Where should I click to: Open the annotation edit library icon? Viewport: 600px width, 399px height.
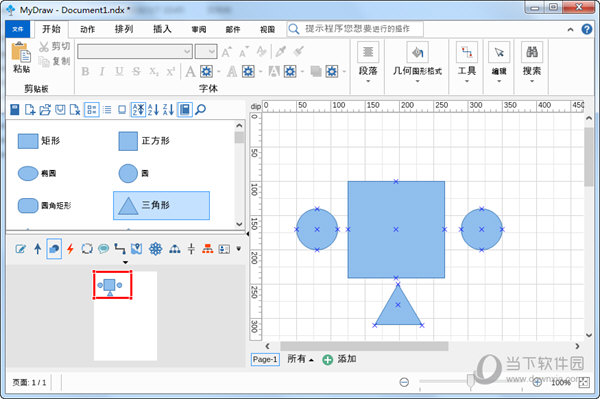pyautogui.click(x=21, y=249)
